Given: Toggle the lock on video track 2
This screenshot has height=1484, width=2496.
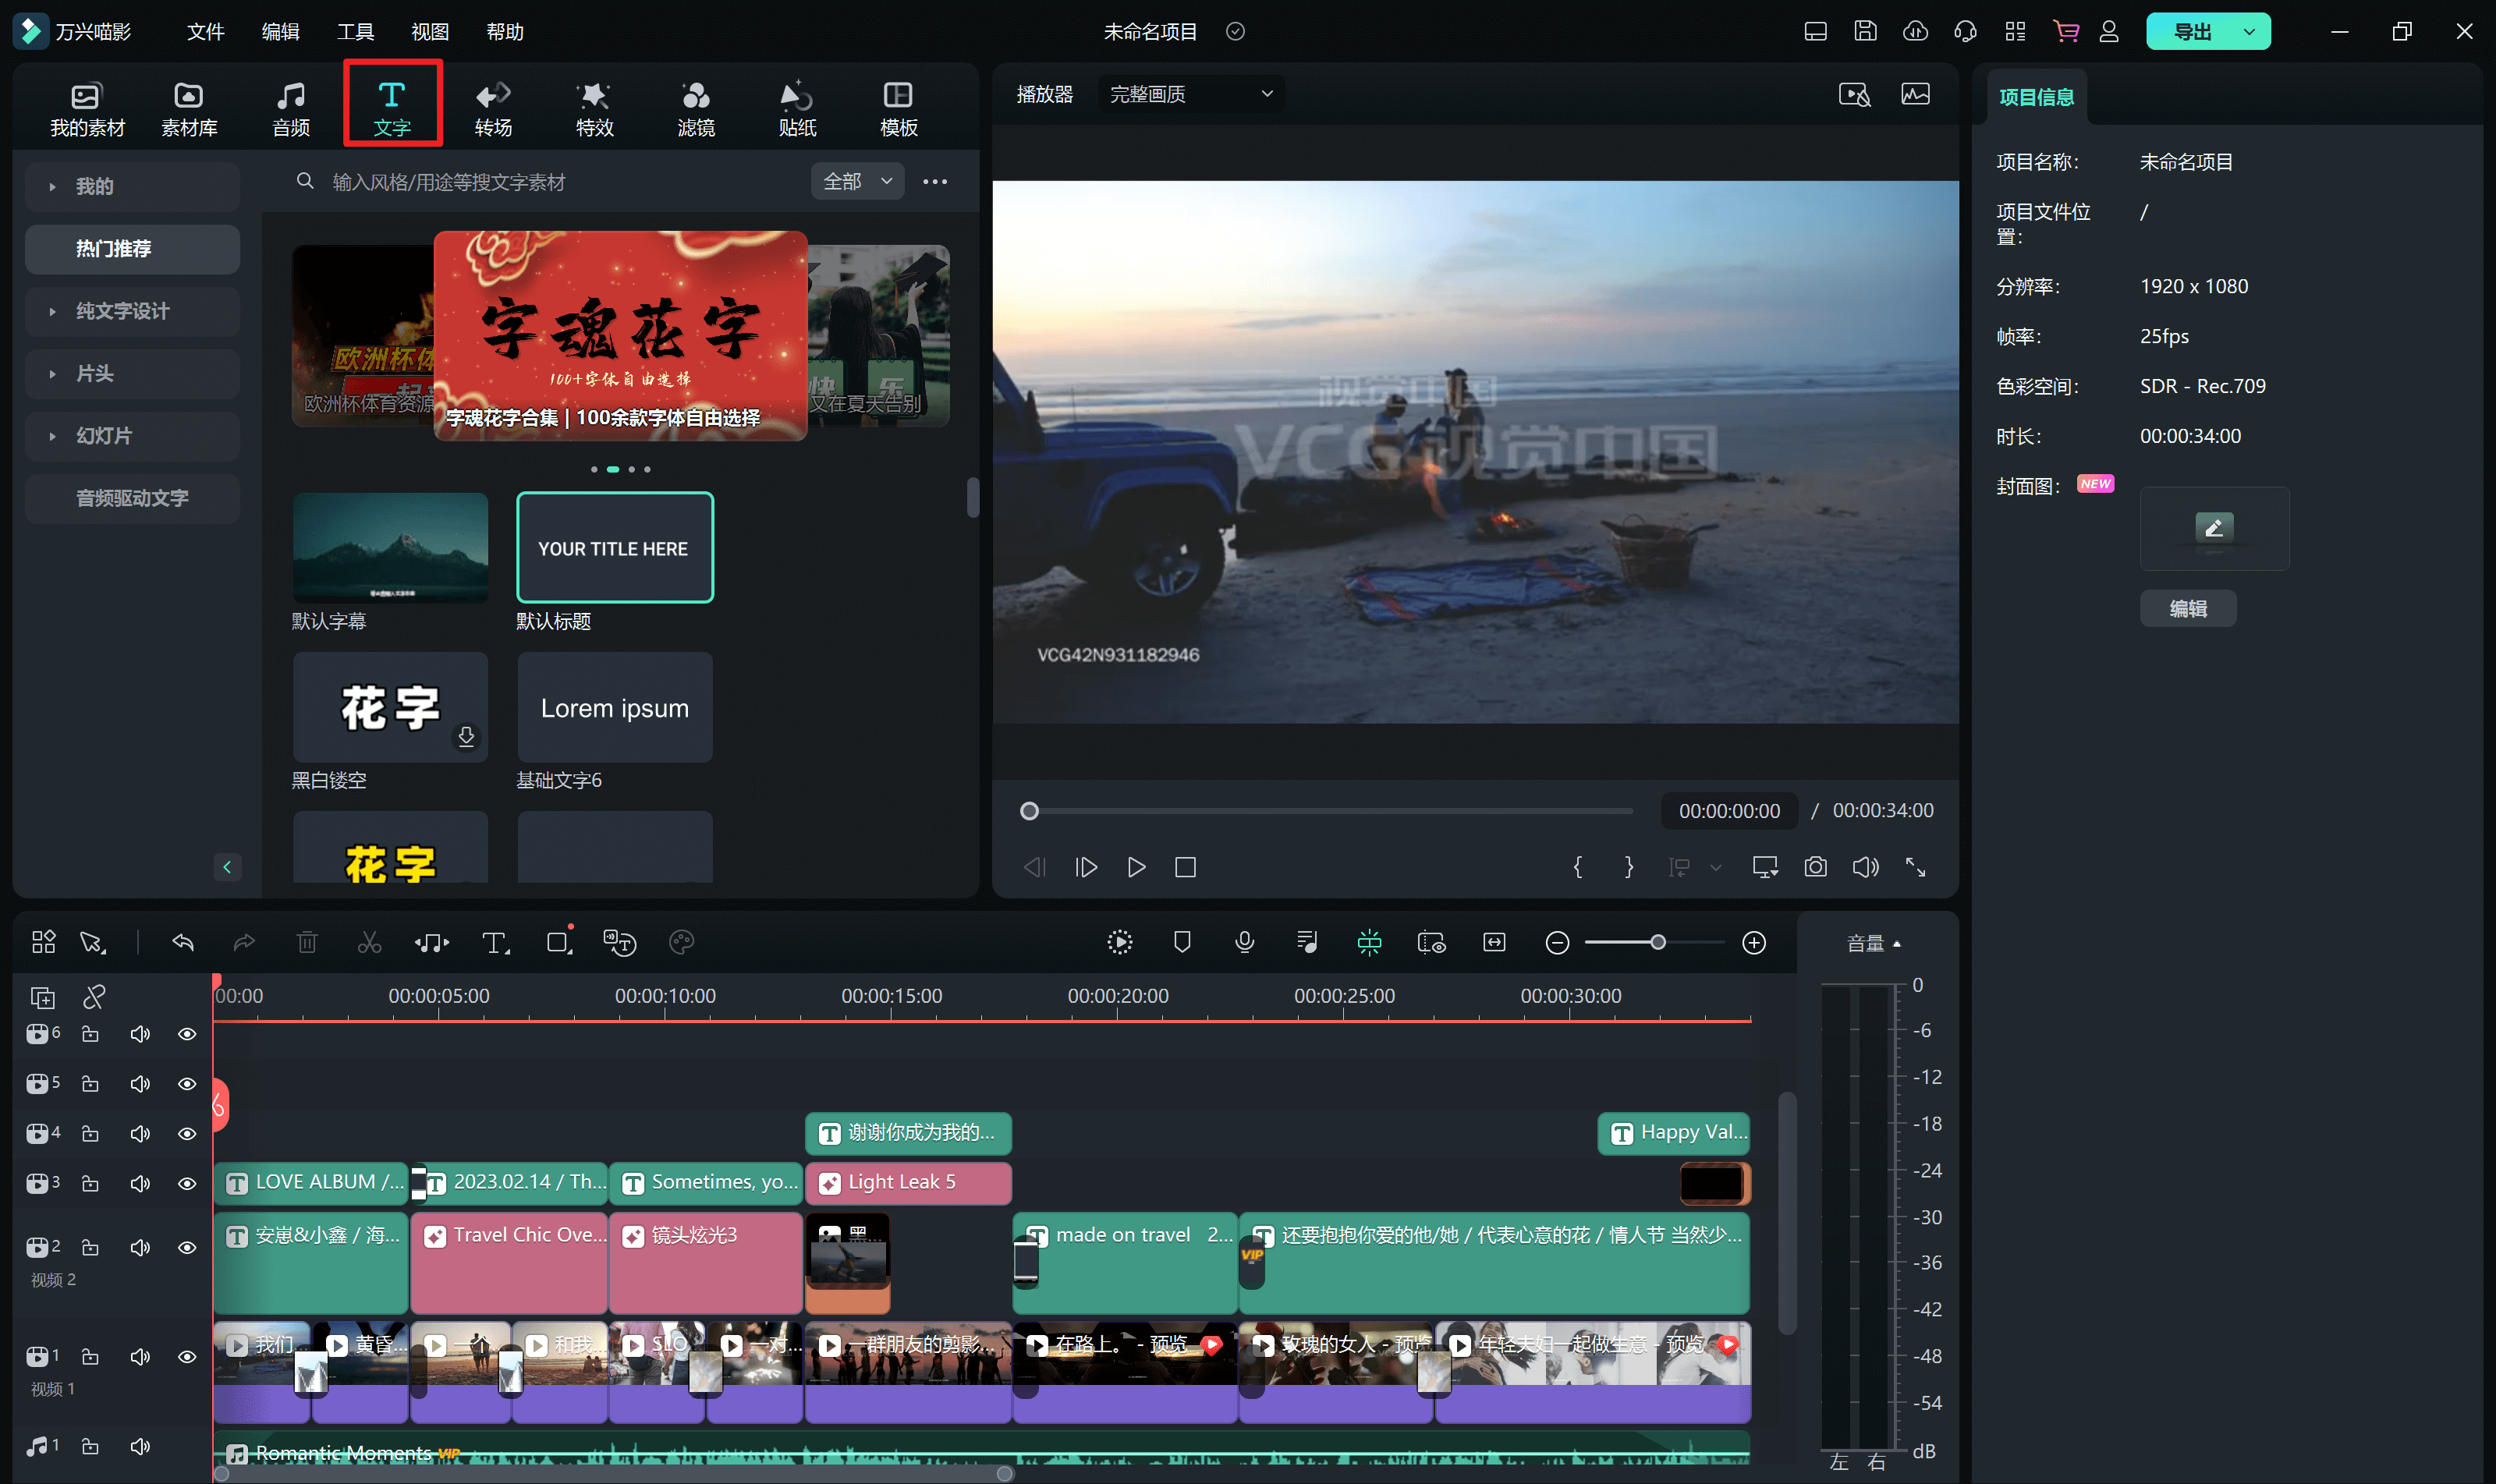Looking at the screenshot, I should tap(90, 1247).
